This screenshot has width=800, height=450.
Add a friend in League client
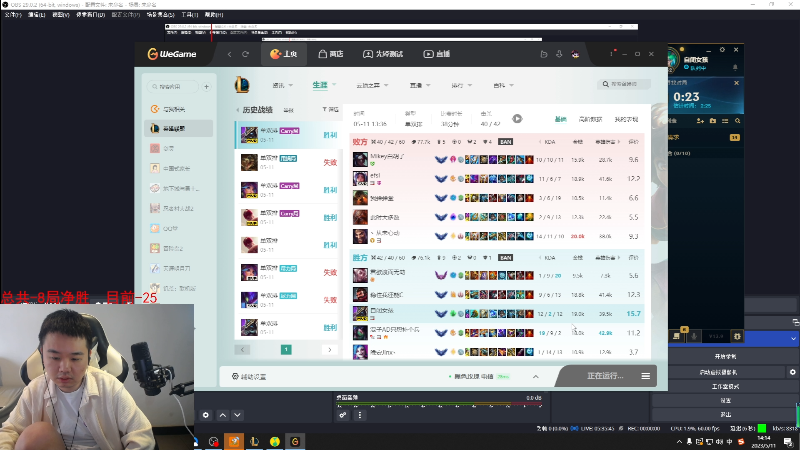pyautogui.click(x=700, y=121)
